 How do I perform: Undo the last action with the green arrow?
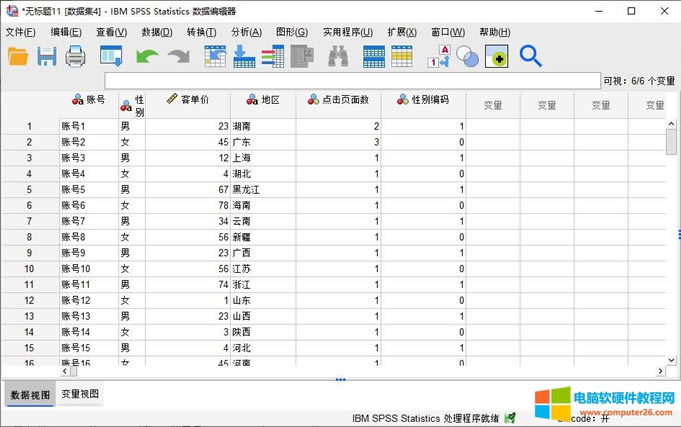click(147, 57)
